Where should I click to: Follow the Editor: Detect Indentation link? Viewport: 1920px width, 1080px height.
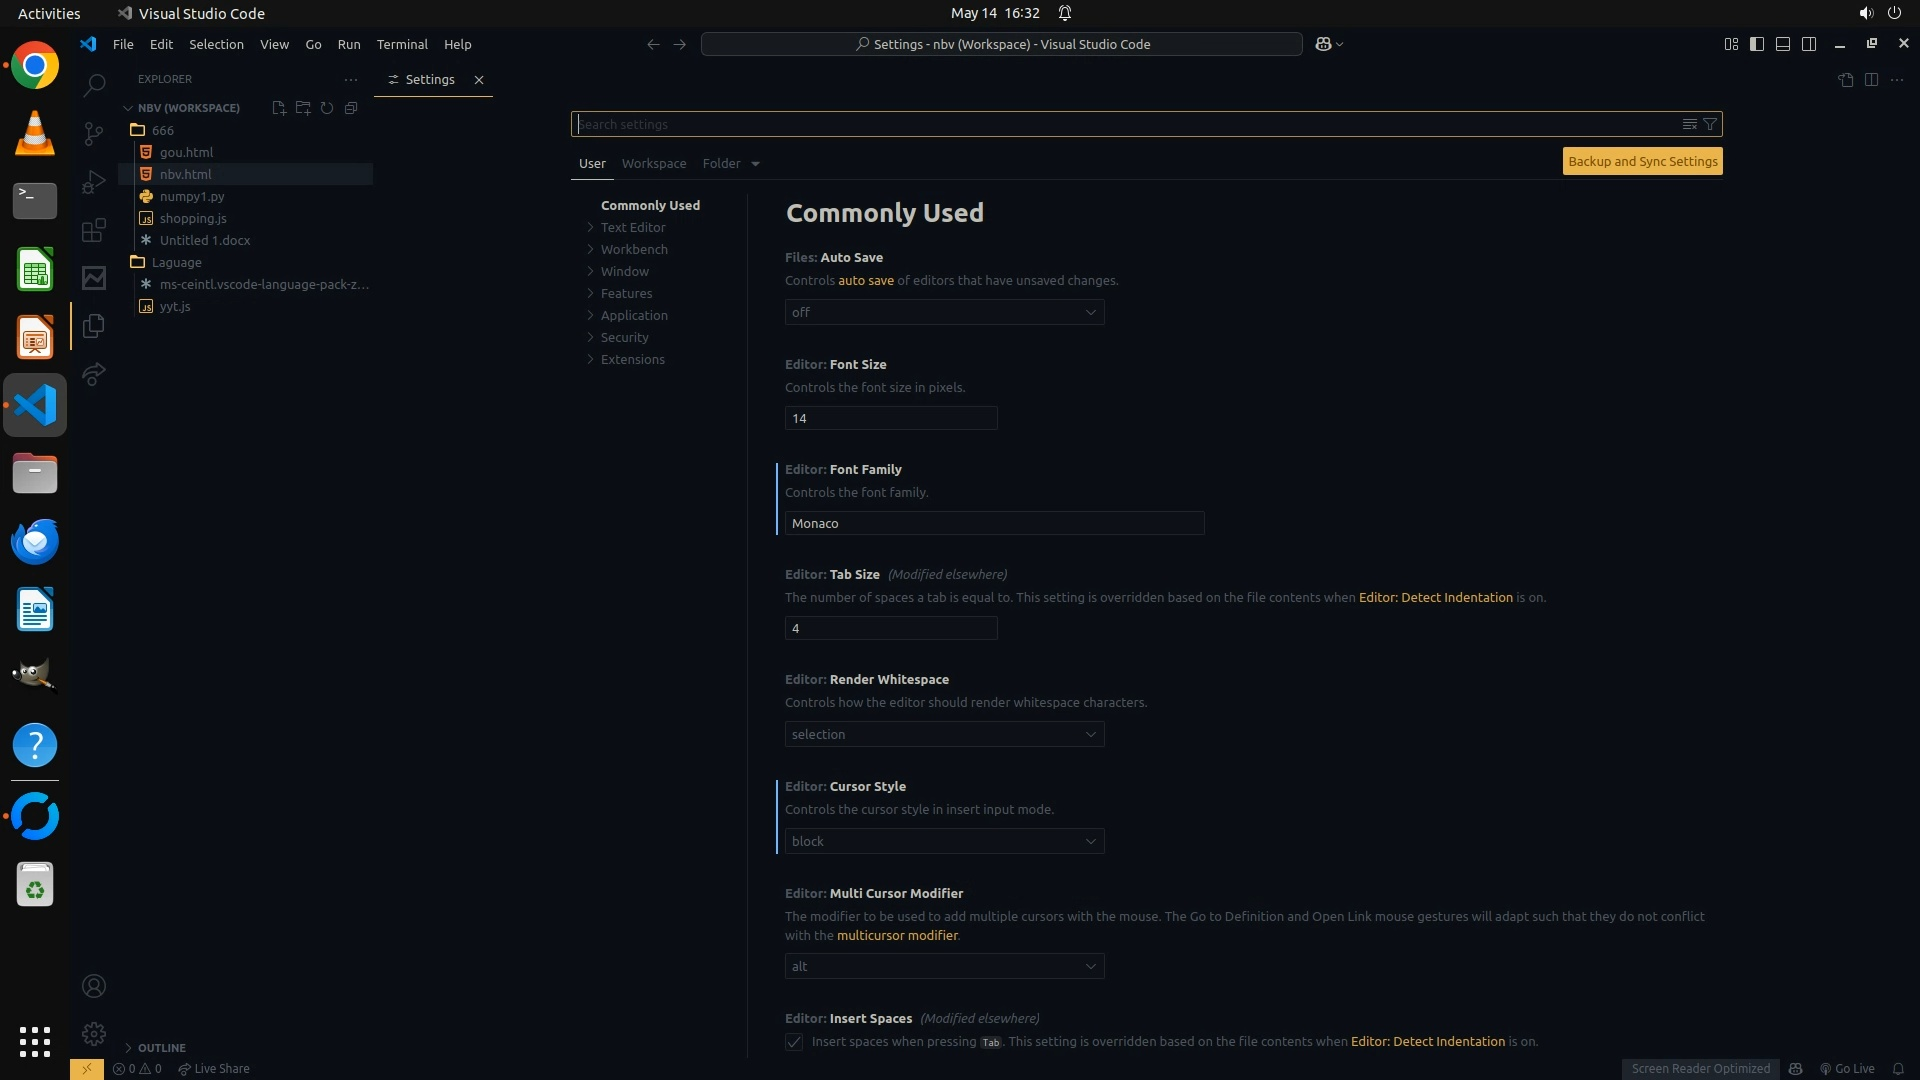[x=1435, y=597]
